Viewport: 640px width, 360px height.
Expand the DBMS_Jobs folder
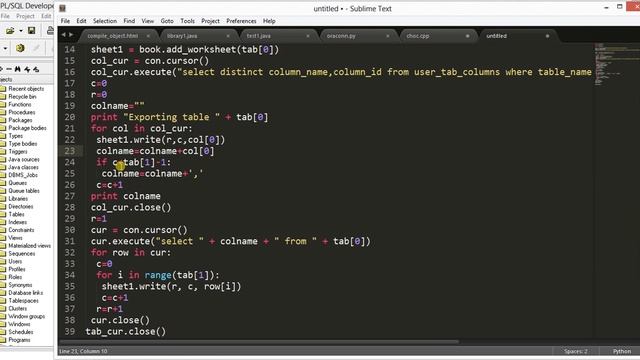tap(23, 175)
